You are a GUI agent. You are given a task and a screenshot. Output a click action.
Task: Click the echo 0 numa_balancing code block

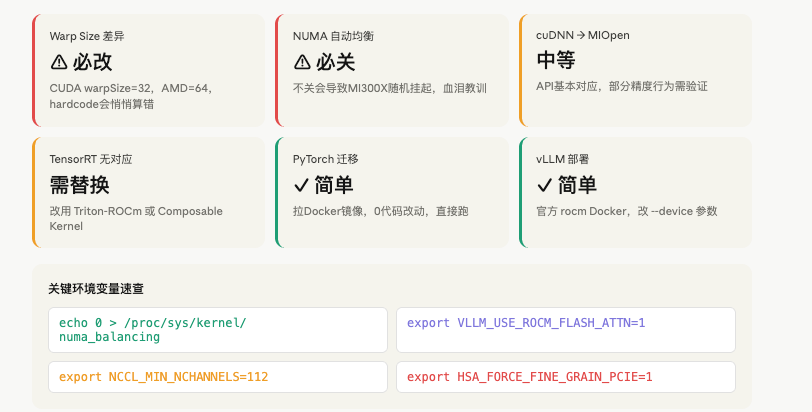tap(218, 330)
